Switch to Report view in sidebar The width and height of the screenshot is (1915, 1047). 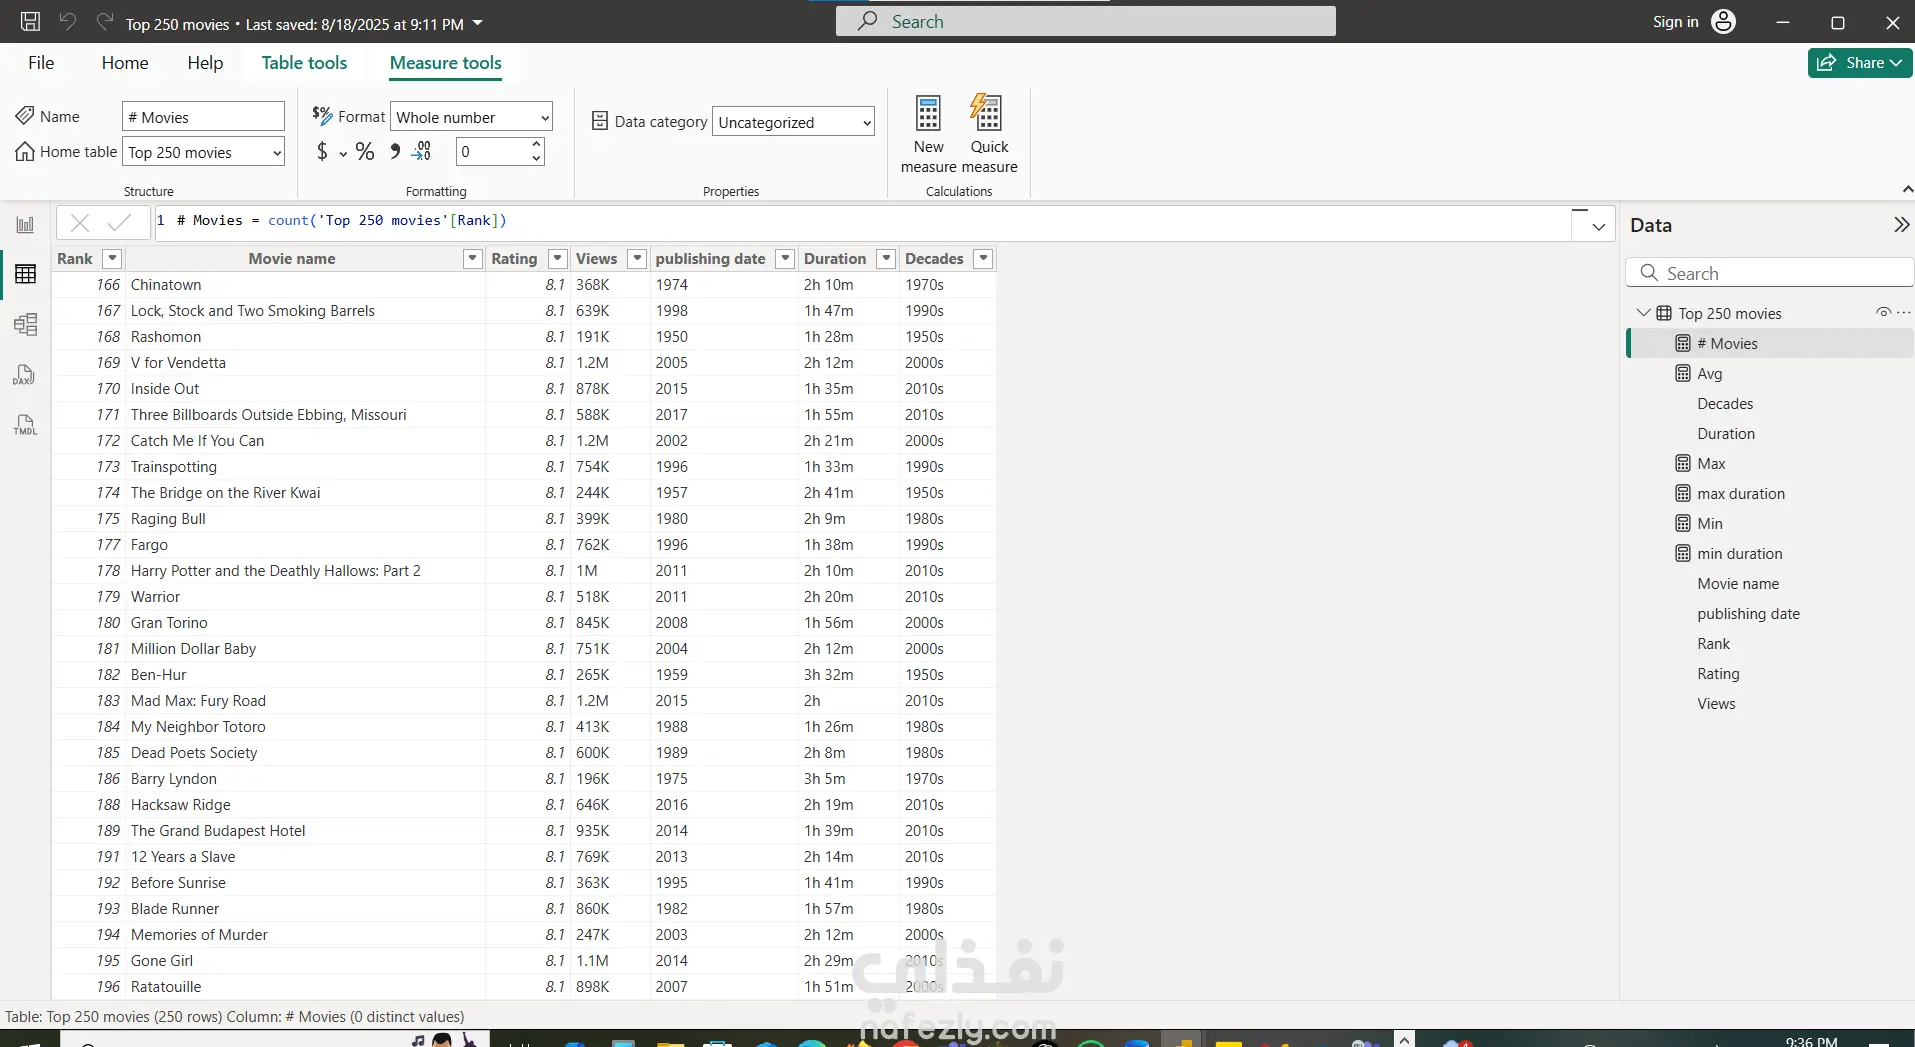coord(25,225)
